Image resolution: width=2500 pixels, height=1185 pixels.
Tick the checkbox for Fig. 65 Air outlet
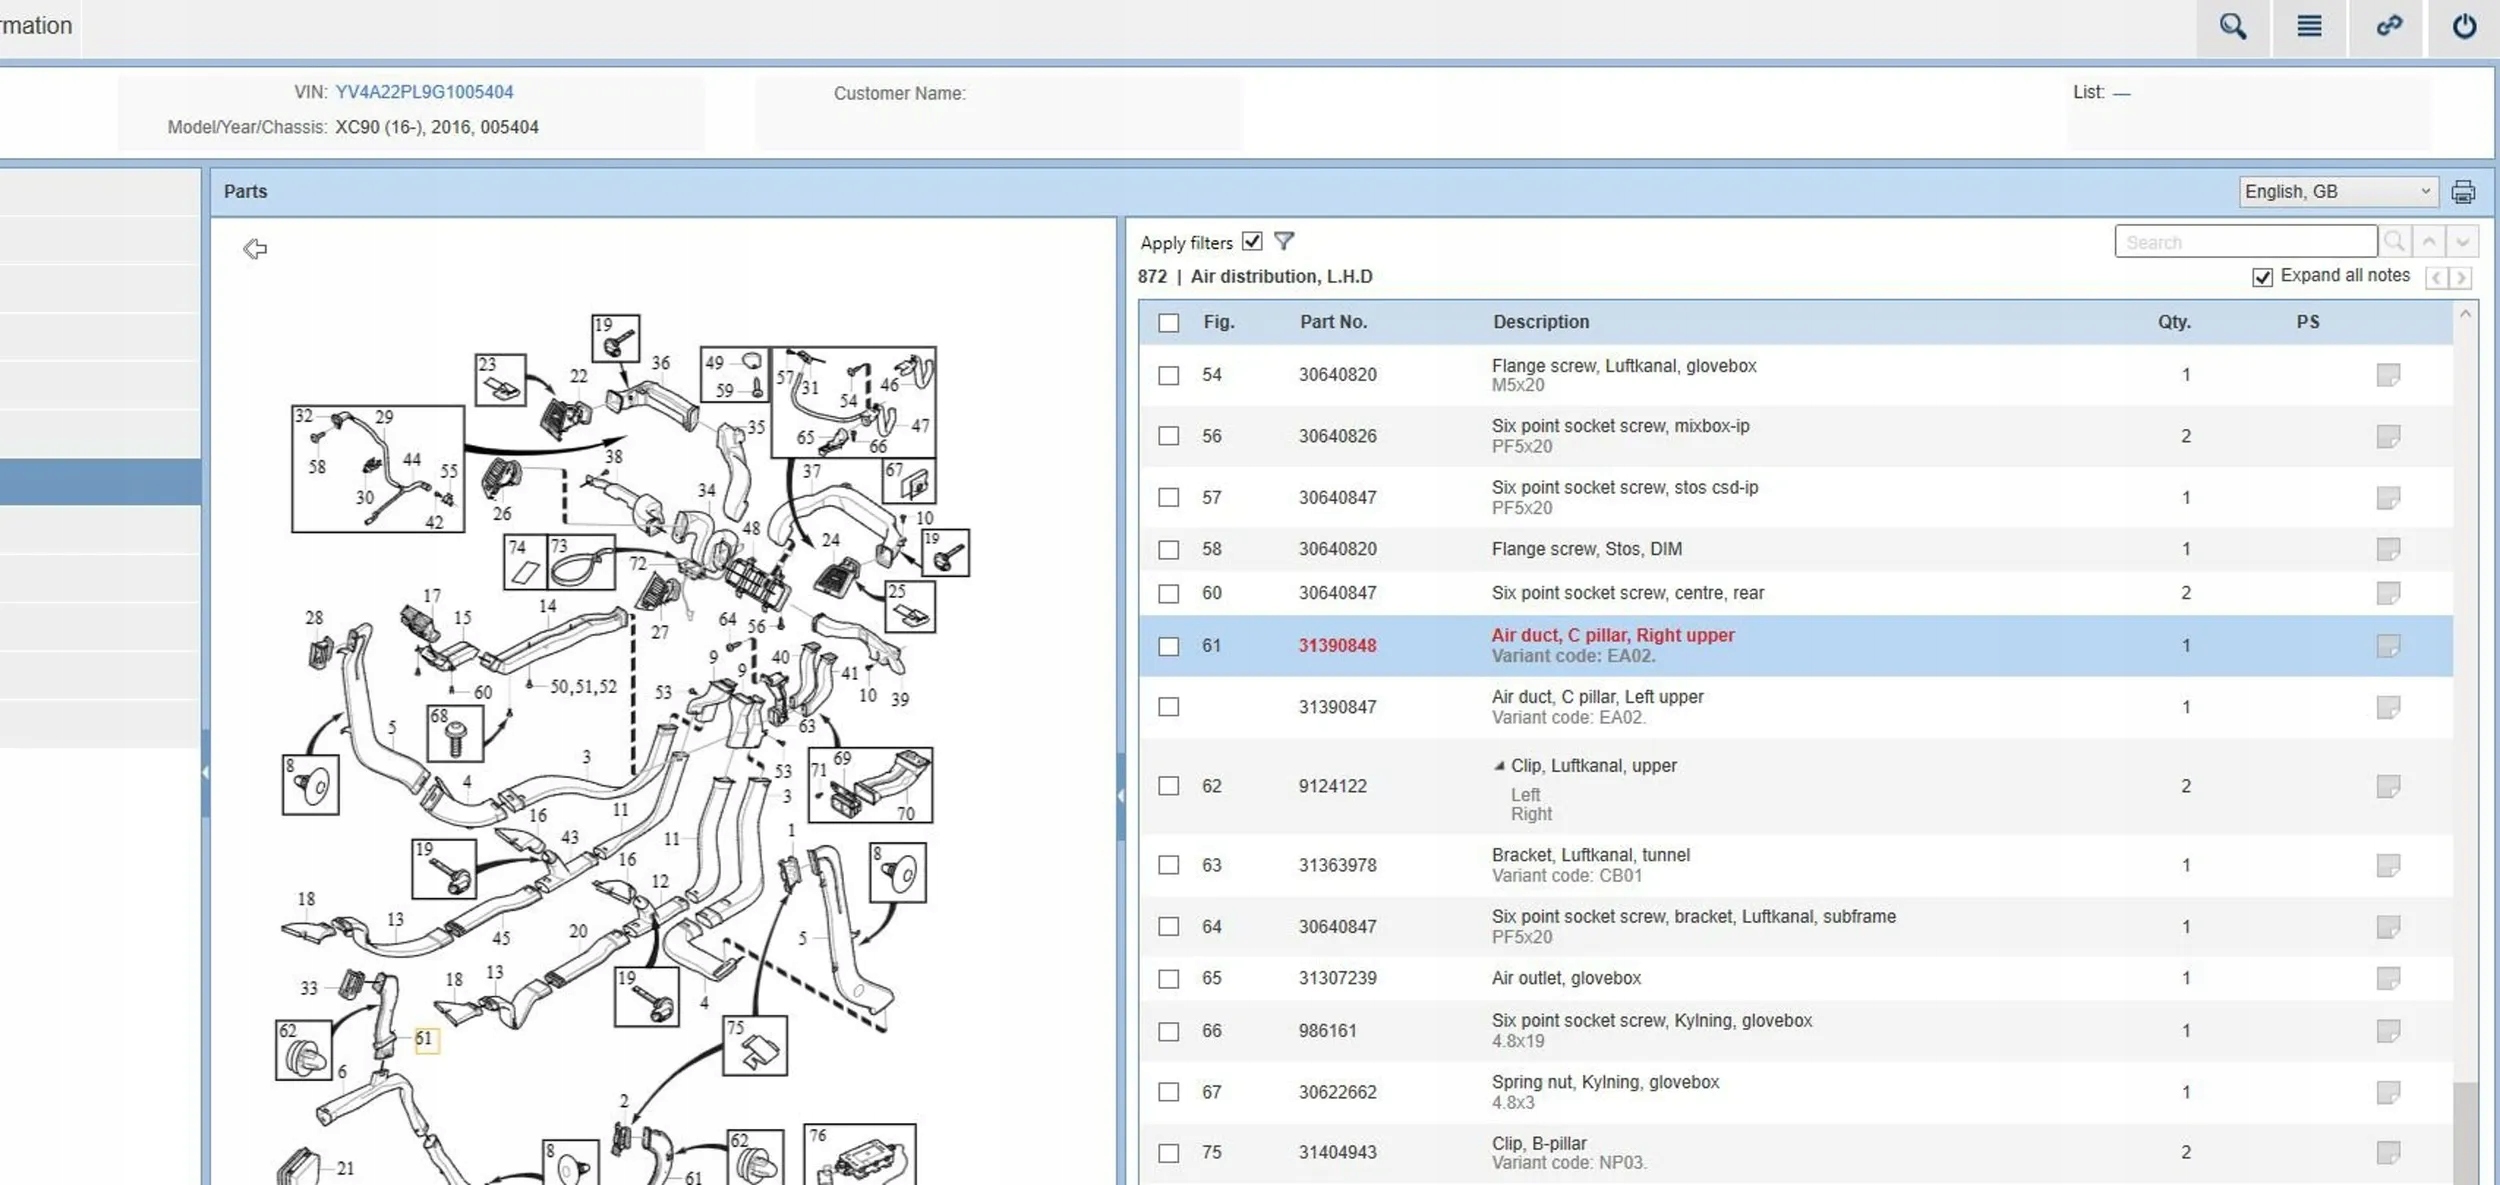(x=1168, y=979)
